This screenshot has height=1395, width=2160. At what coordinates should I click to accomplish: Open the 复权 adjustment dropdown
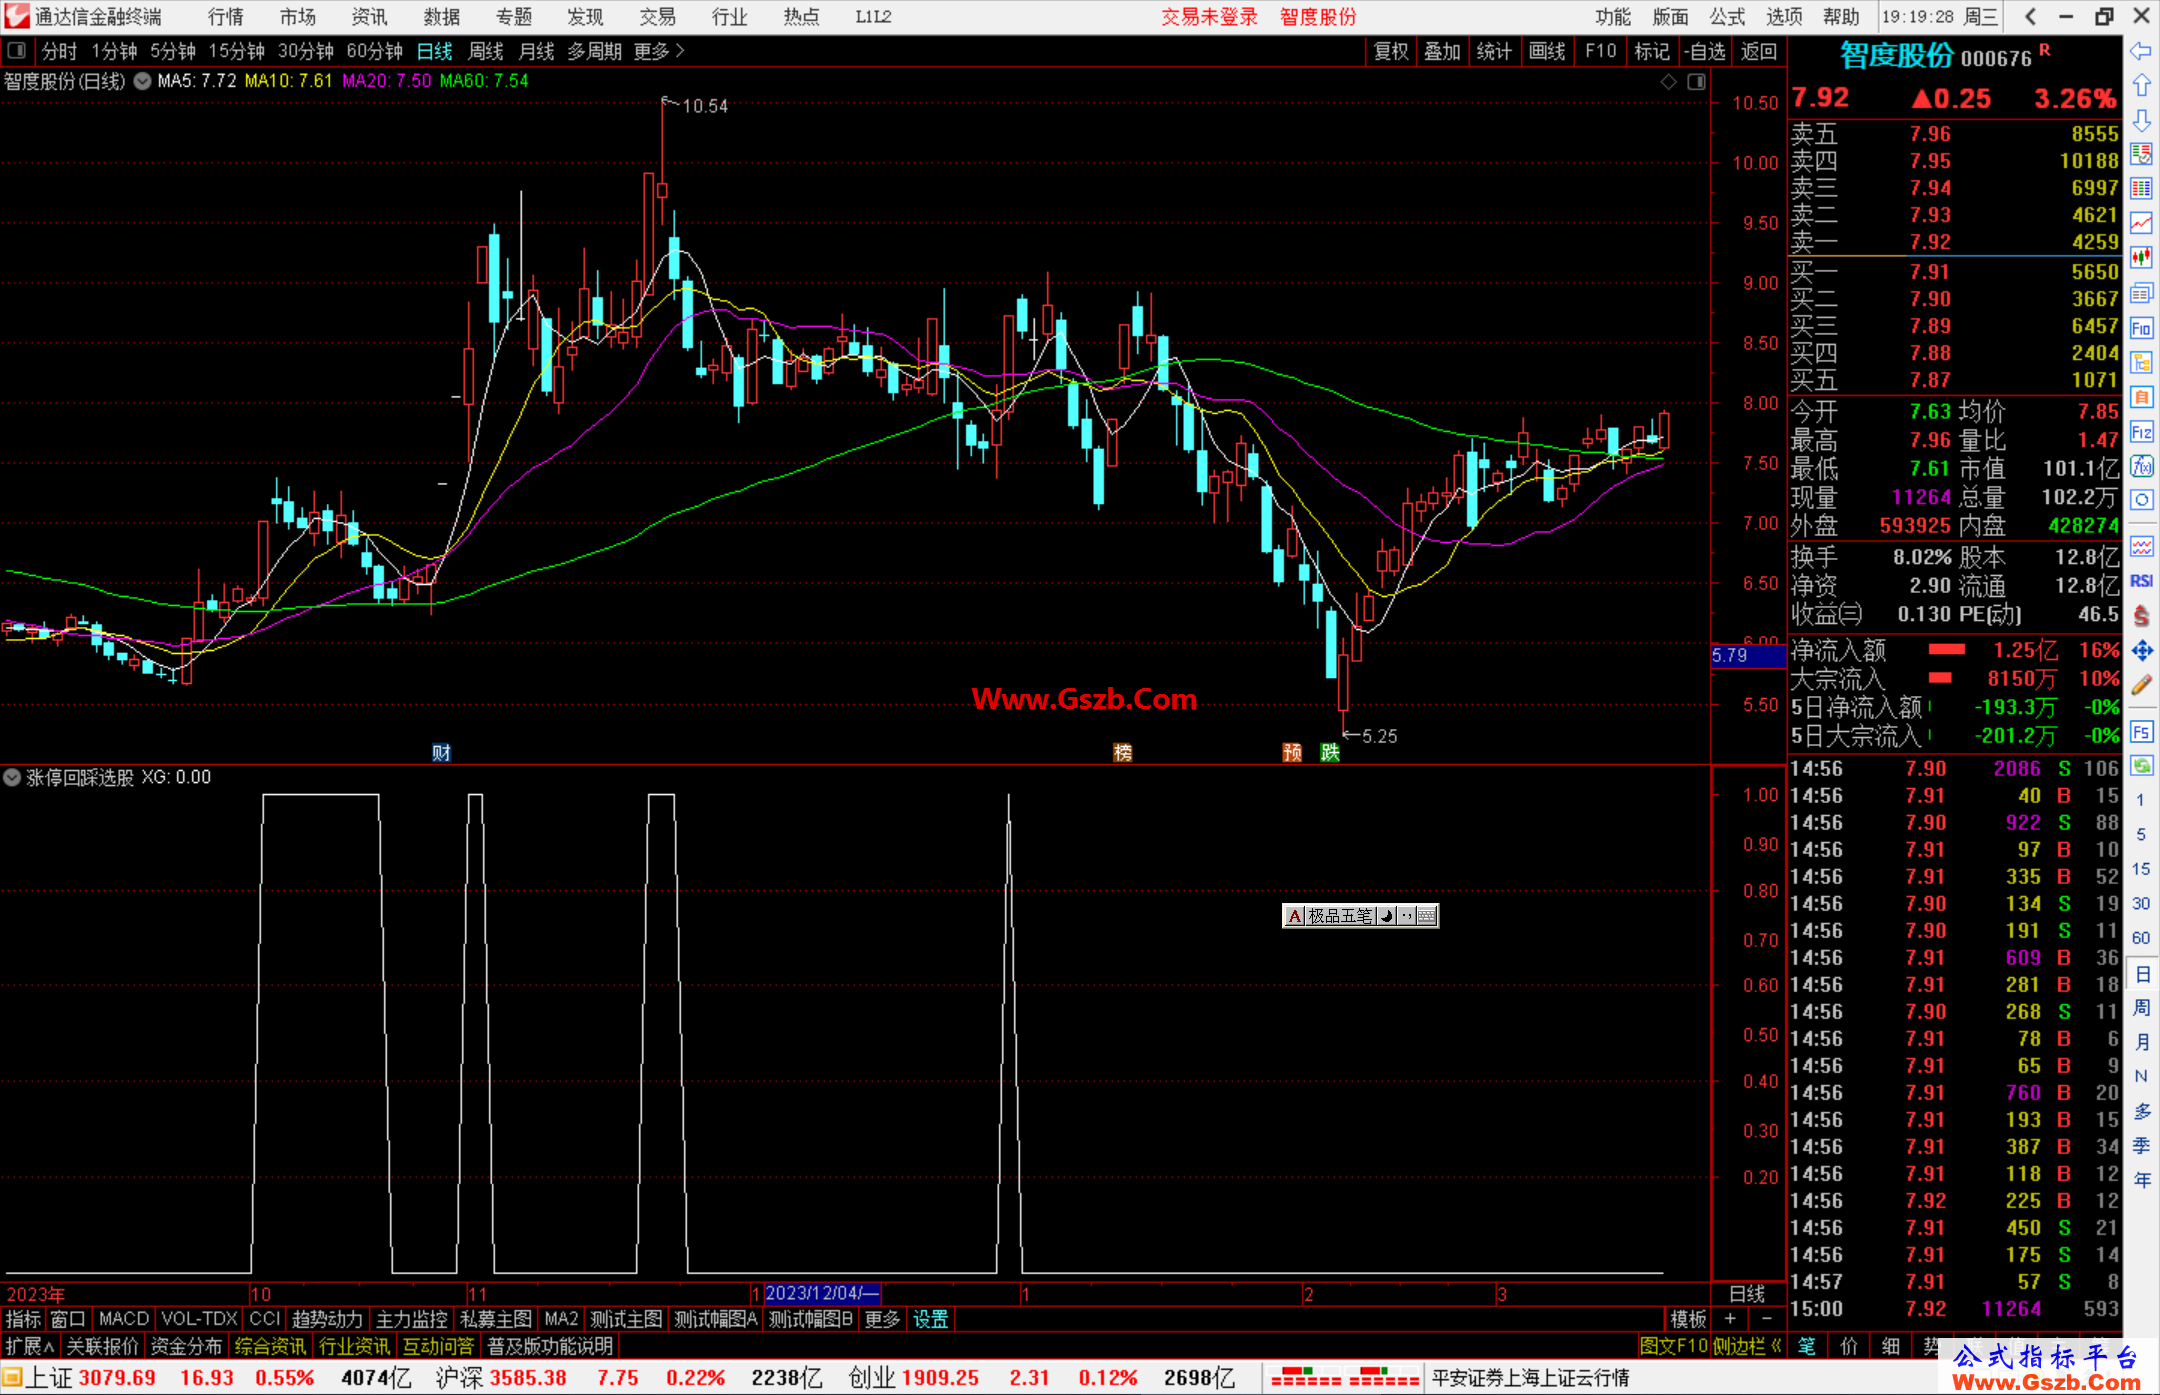click(1391, 51)
